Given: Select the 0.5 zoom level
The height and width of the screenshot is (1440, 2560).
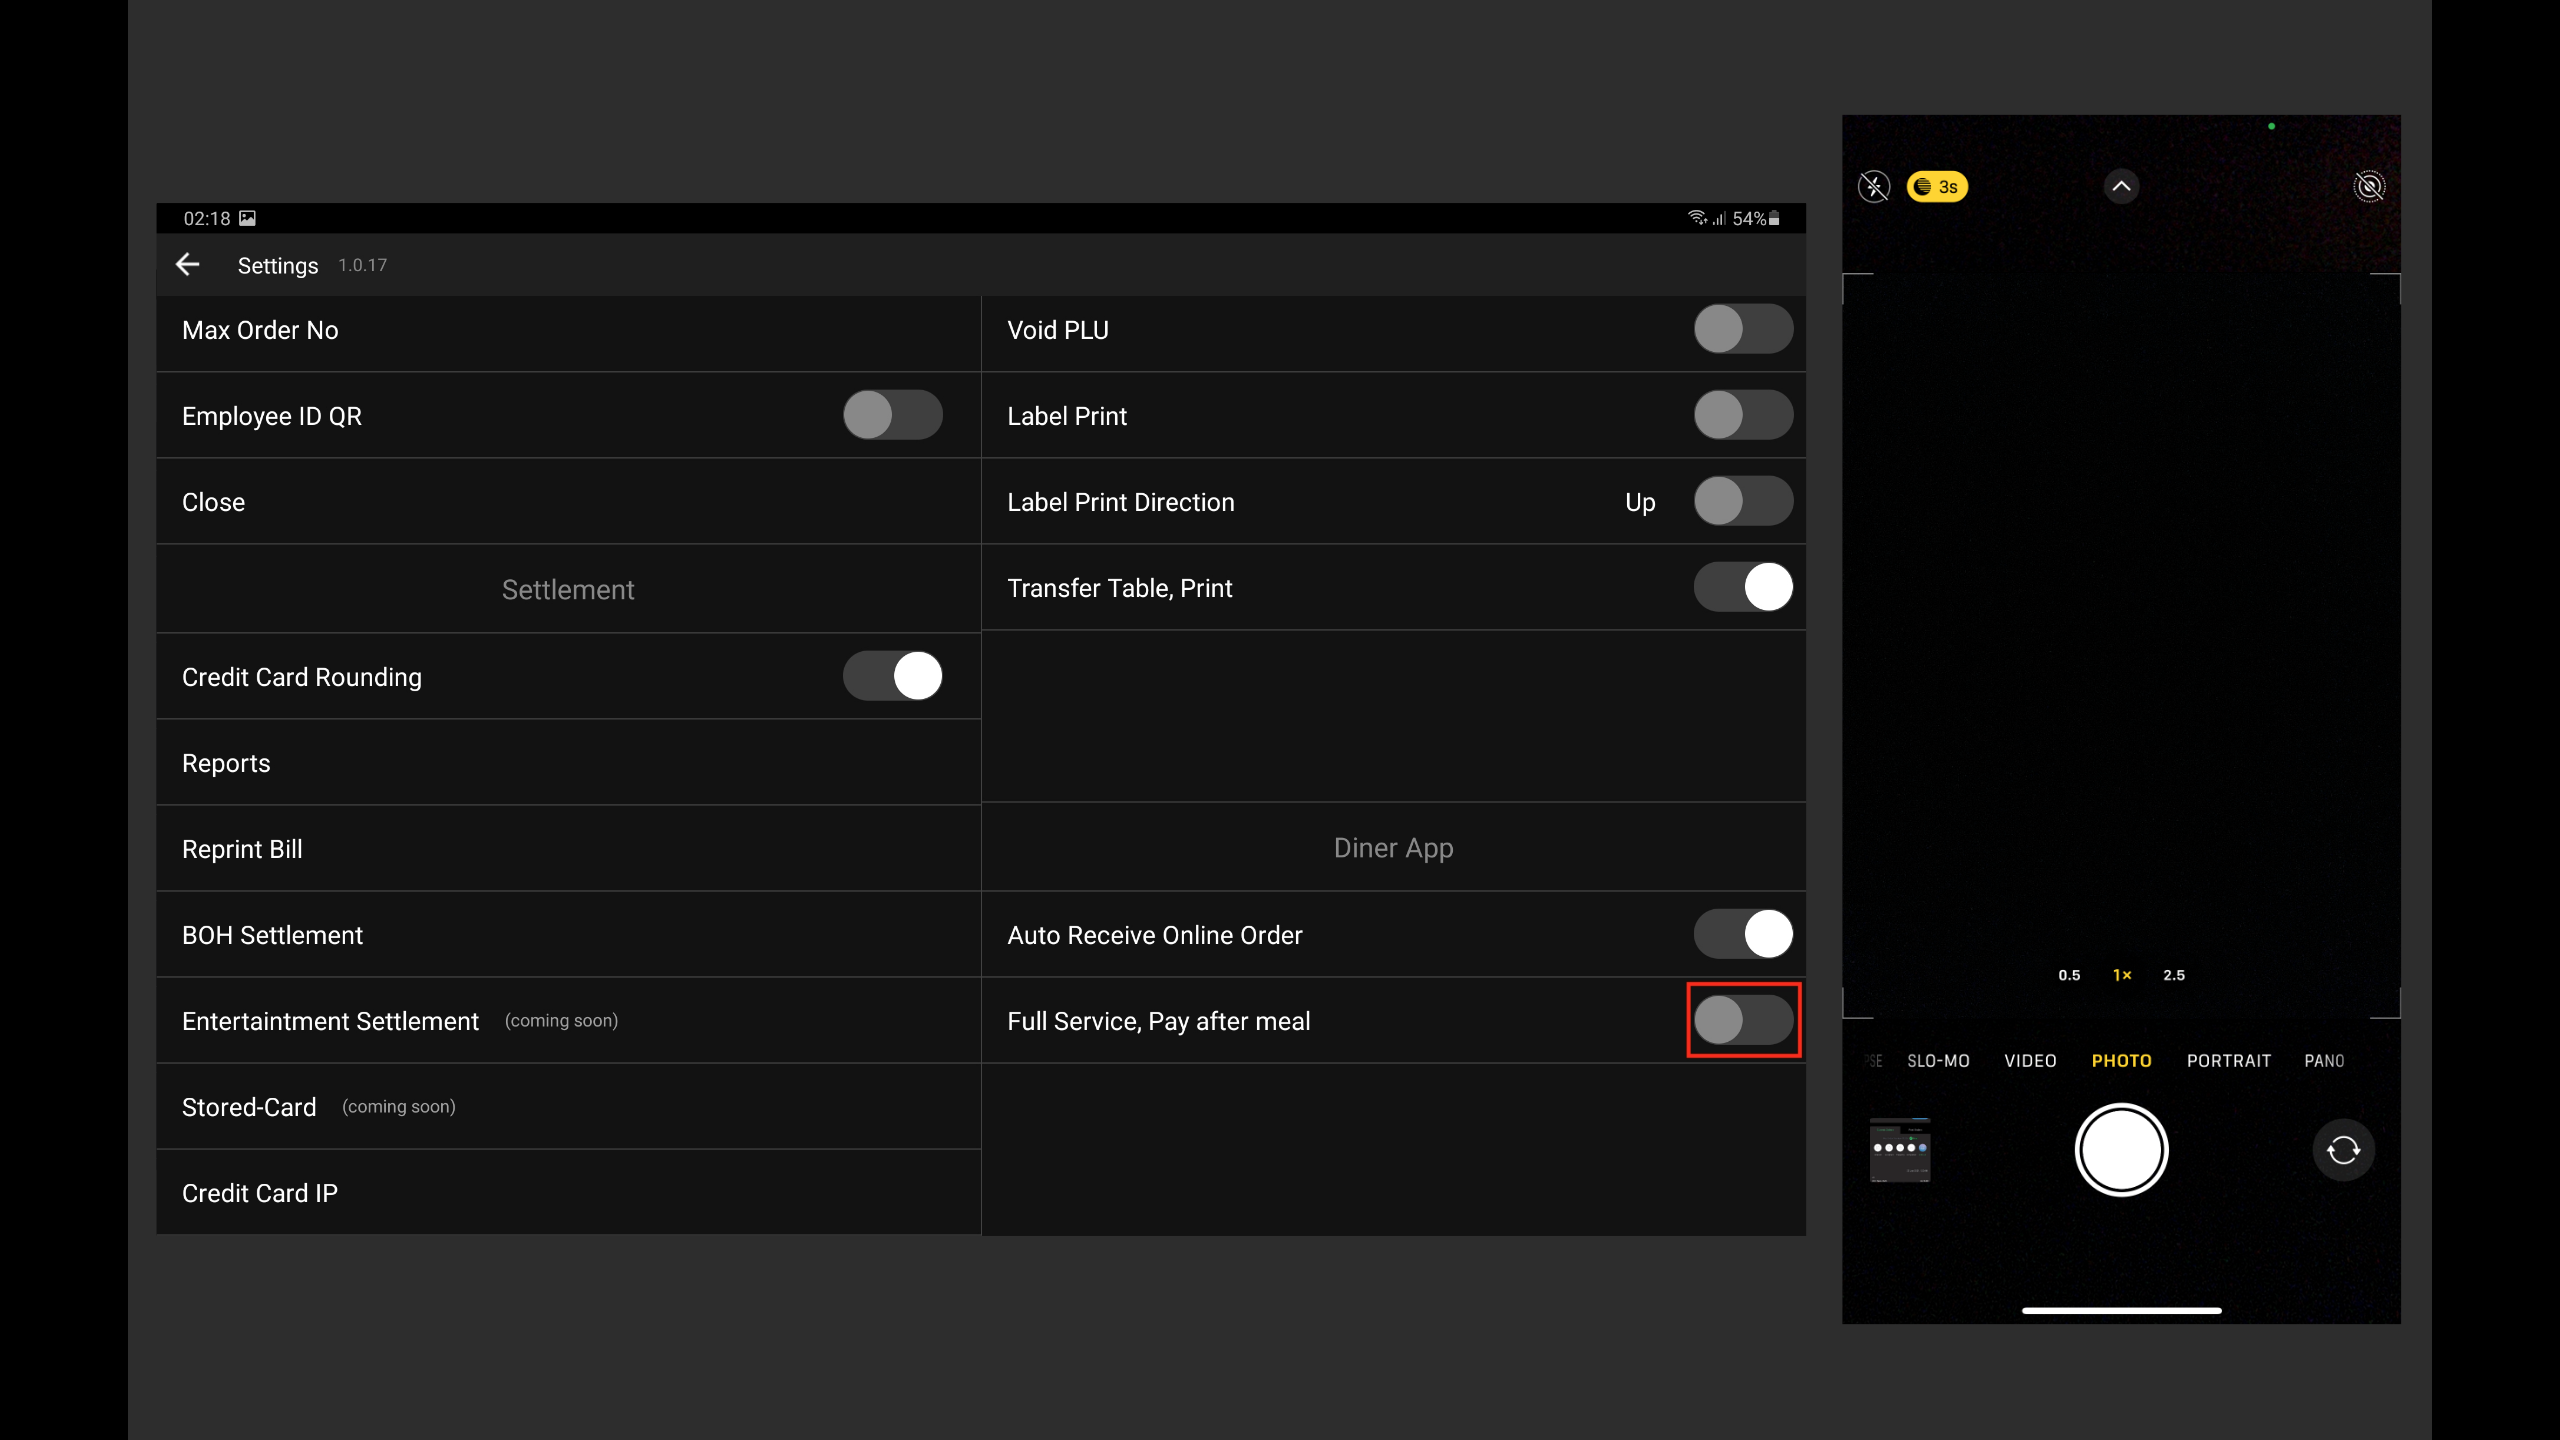Looking at the screenshot, I should (x=2069, y=975).
